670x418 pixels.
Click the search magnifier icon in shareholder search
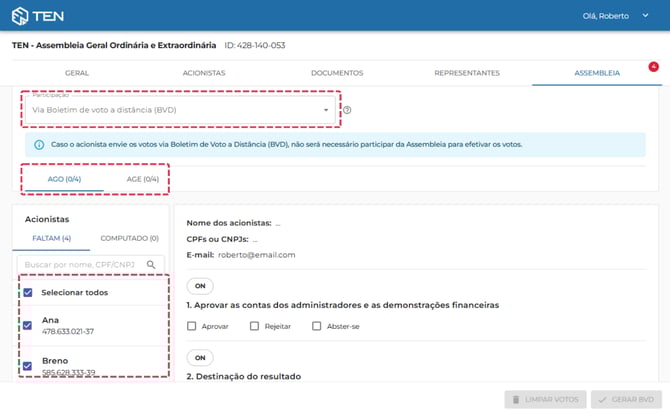152,265
